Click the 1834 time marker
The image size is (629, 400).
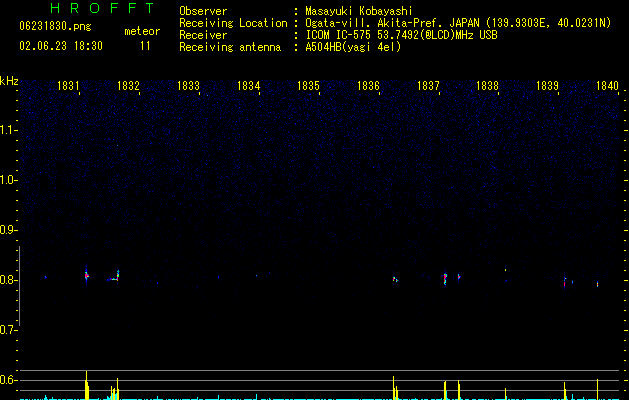[x=248, y=86]
